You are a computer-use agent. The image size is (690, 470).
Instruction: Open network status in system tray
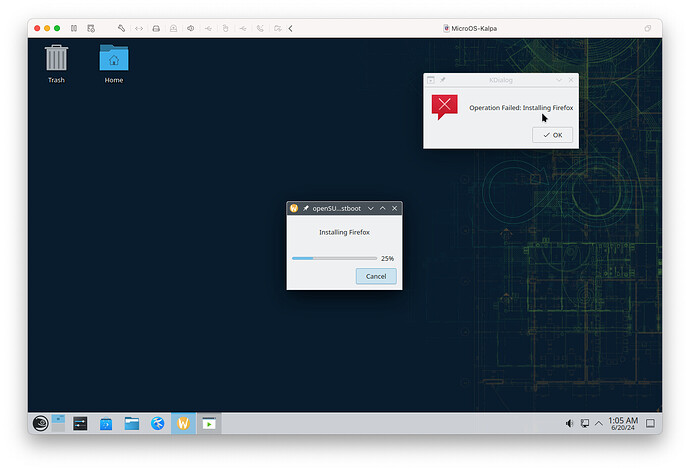585,423
